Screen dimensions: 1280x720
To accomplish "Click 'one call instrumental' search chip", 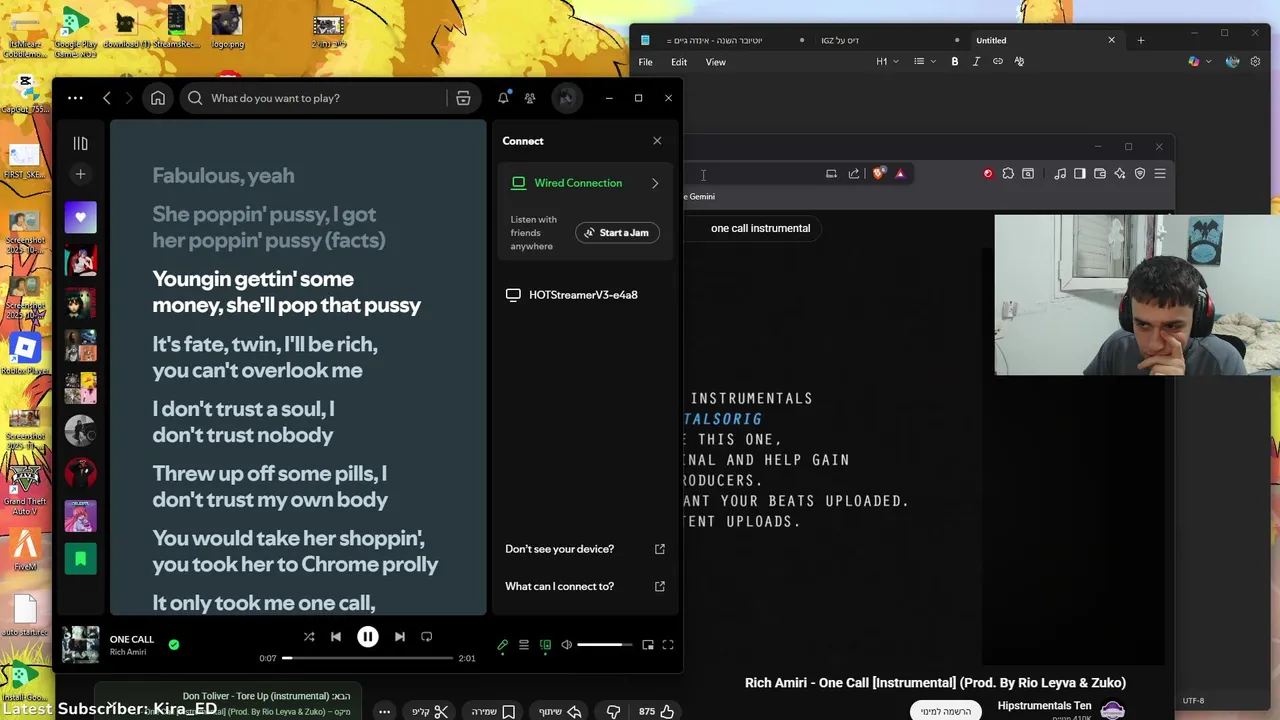I will (760, 228).
